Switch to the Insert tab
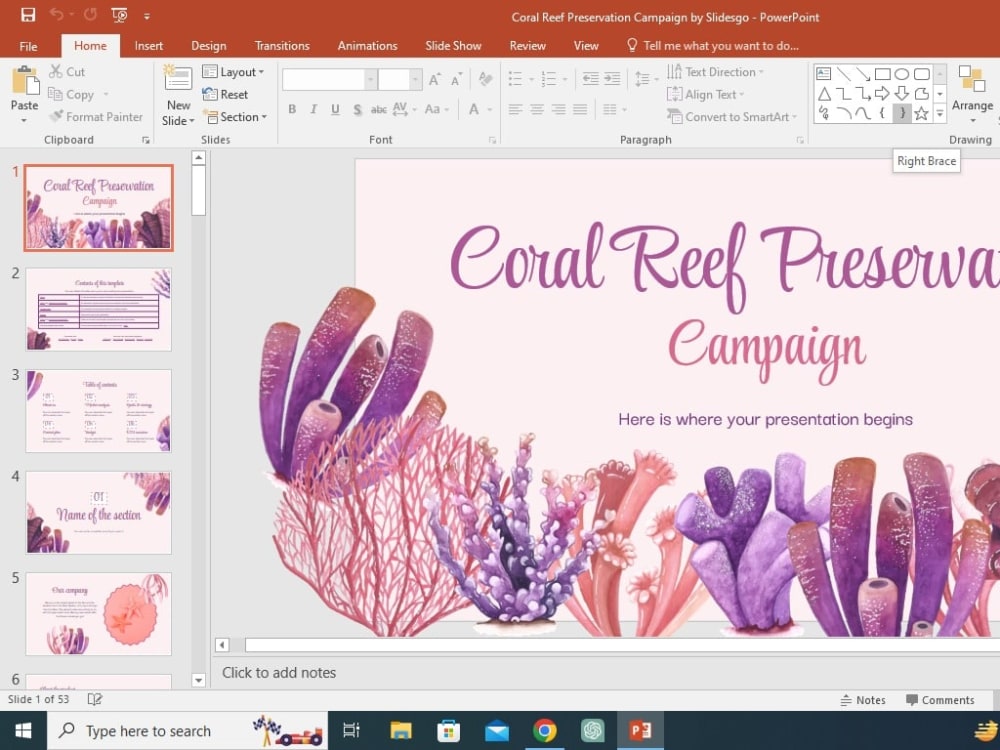 [149, 46]
